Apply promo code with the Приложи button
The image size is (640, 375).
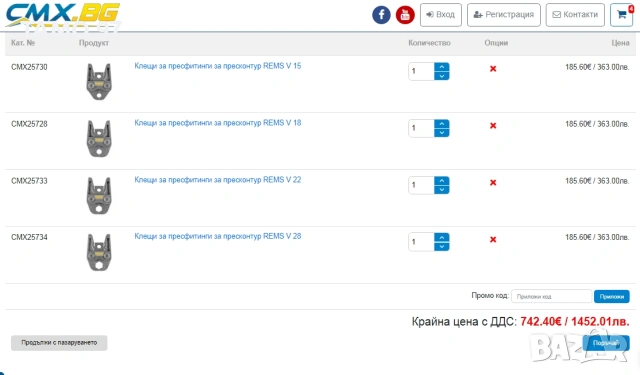pyautogui.click(x=611, y=296)
